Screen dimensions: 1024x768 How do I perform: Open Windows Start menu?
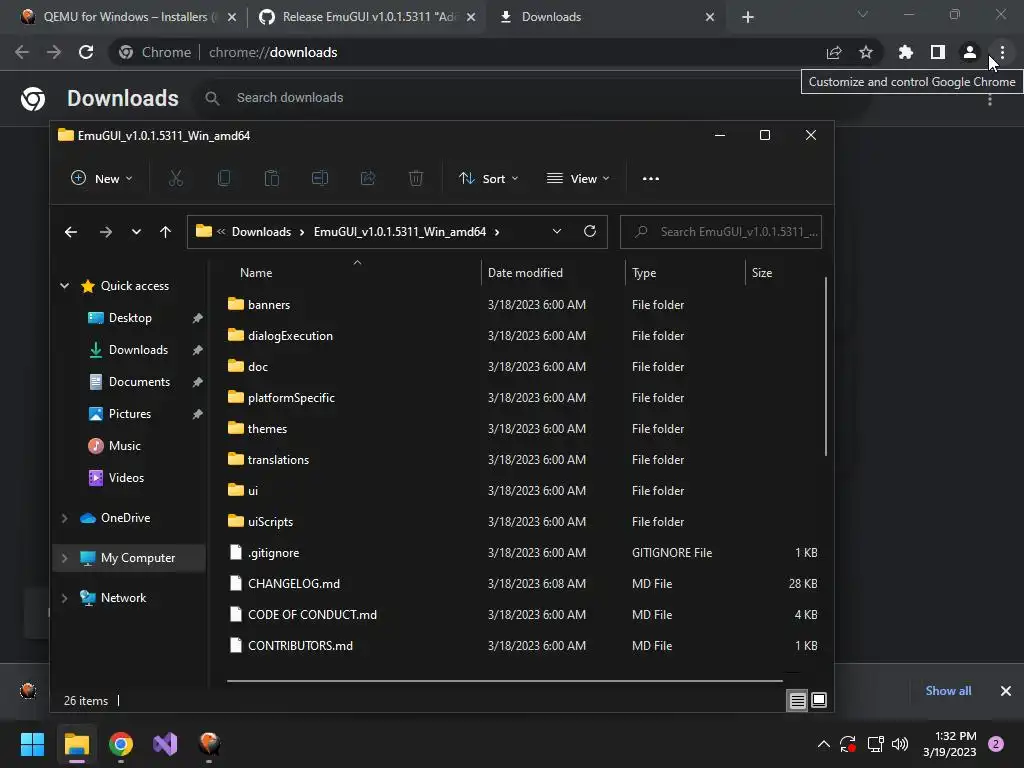tap(32, 744)
